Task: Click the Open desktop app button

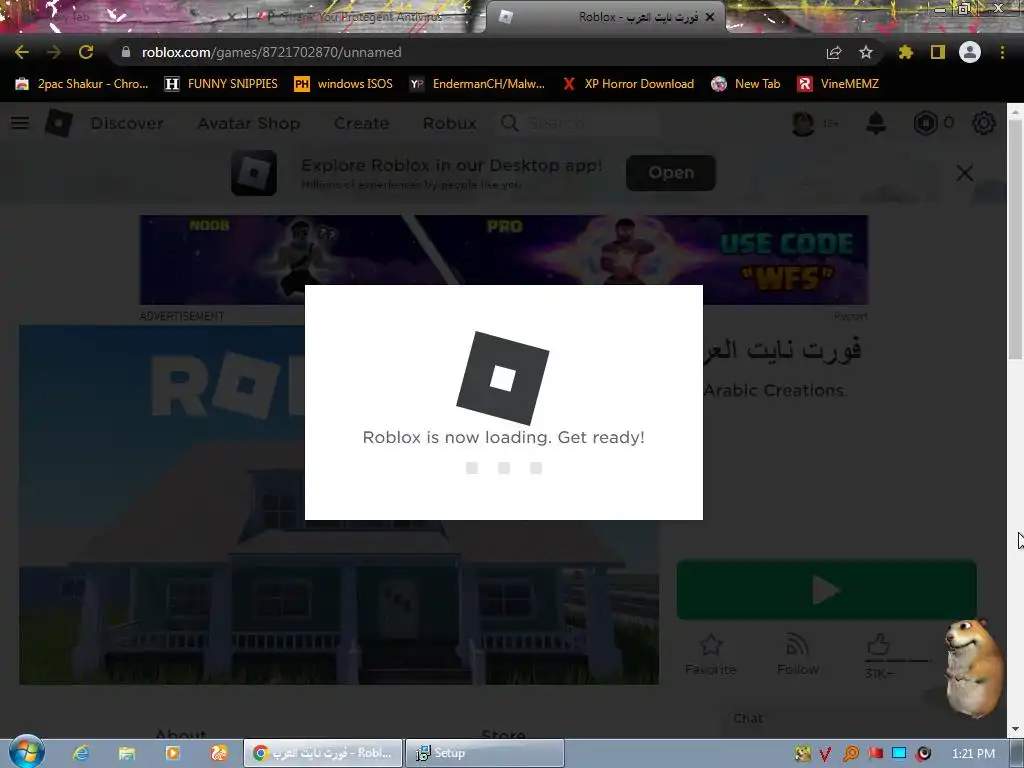Action: pyautogui.click(x=671, y=172)
